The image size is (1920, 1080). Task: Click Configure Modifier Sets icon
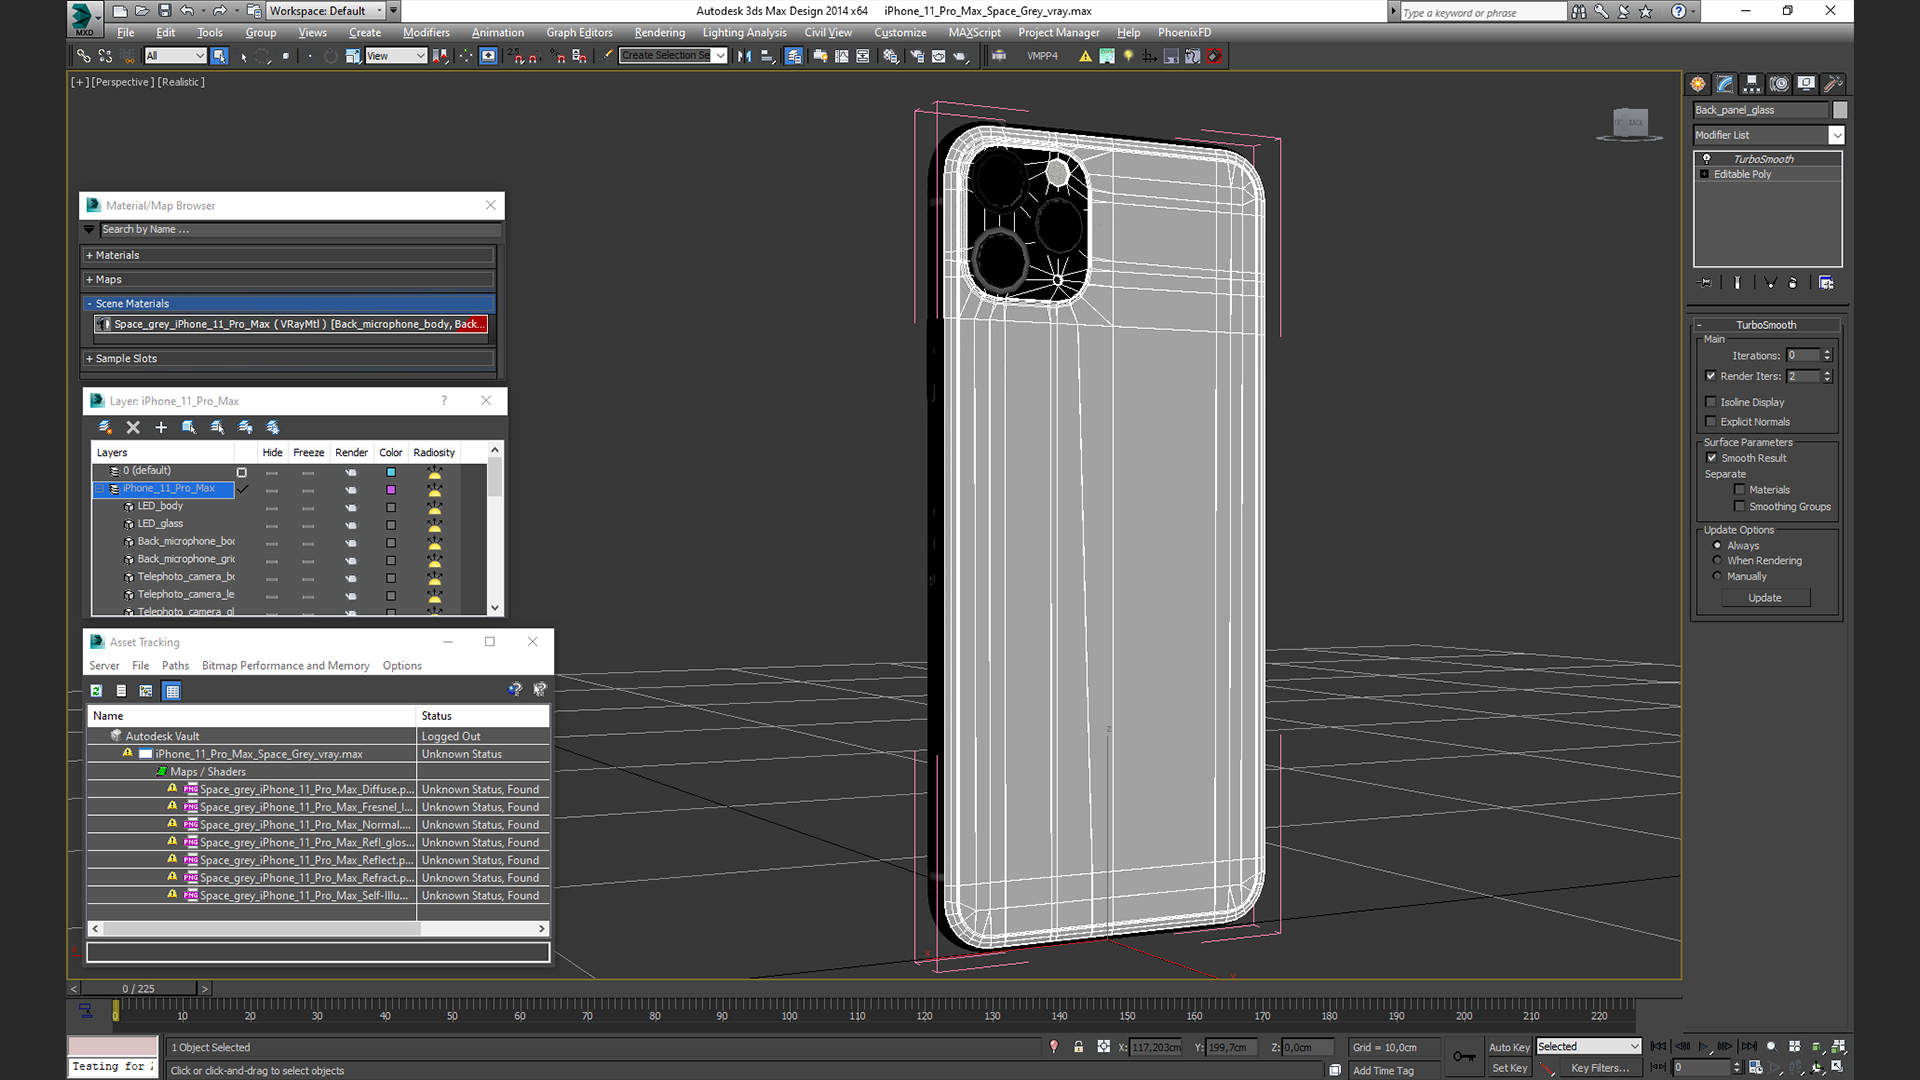[1826, 283]
